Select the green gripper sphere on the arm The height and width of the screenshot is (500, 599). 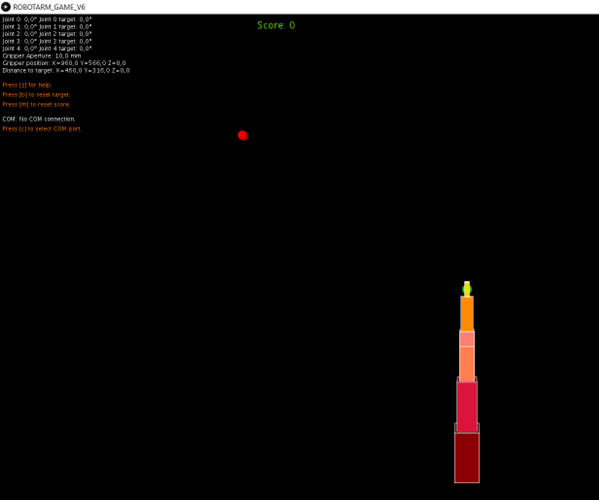467,290
